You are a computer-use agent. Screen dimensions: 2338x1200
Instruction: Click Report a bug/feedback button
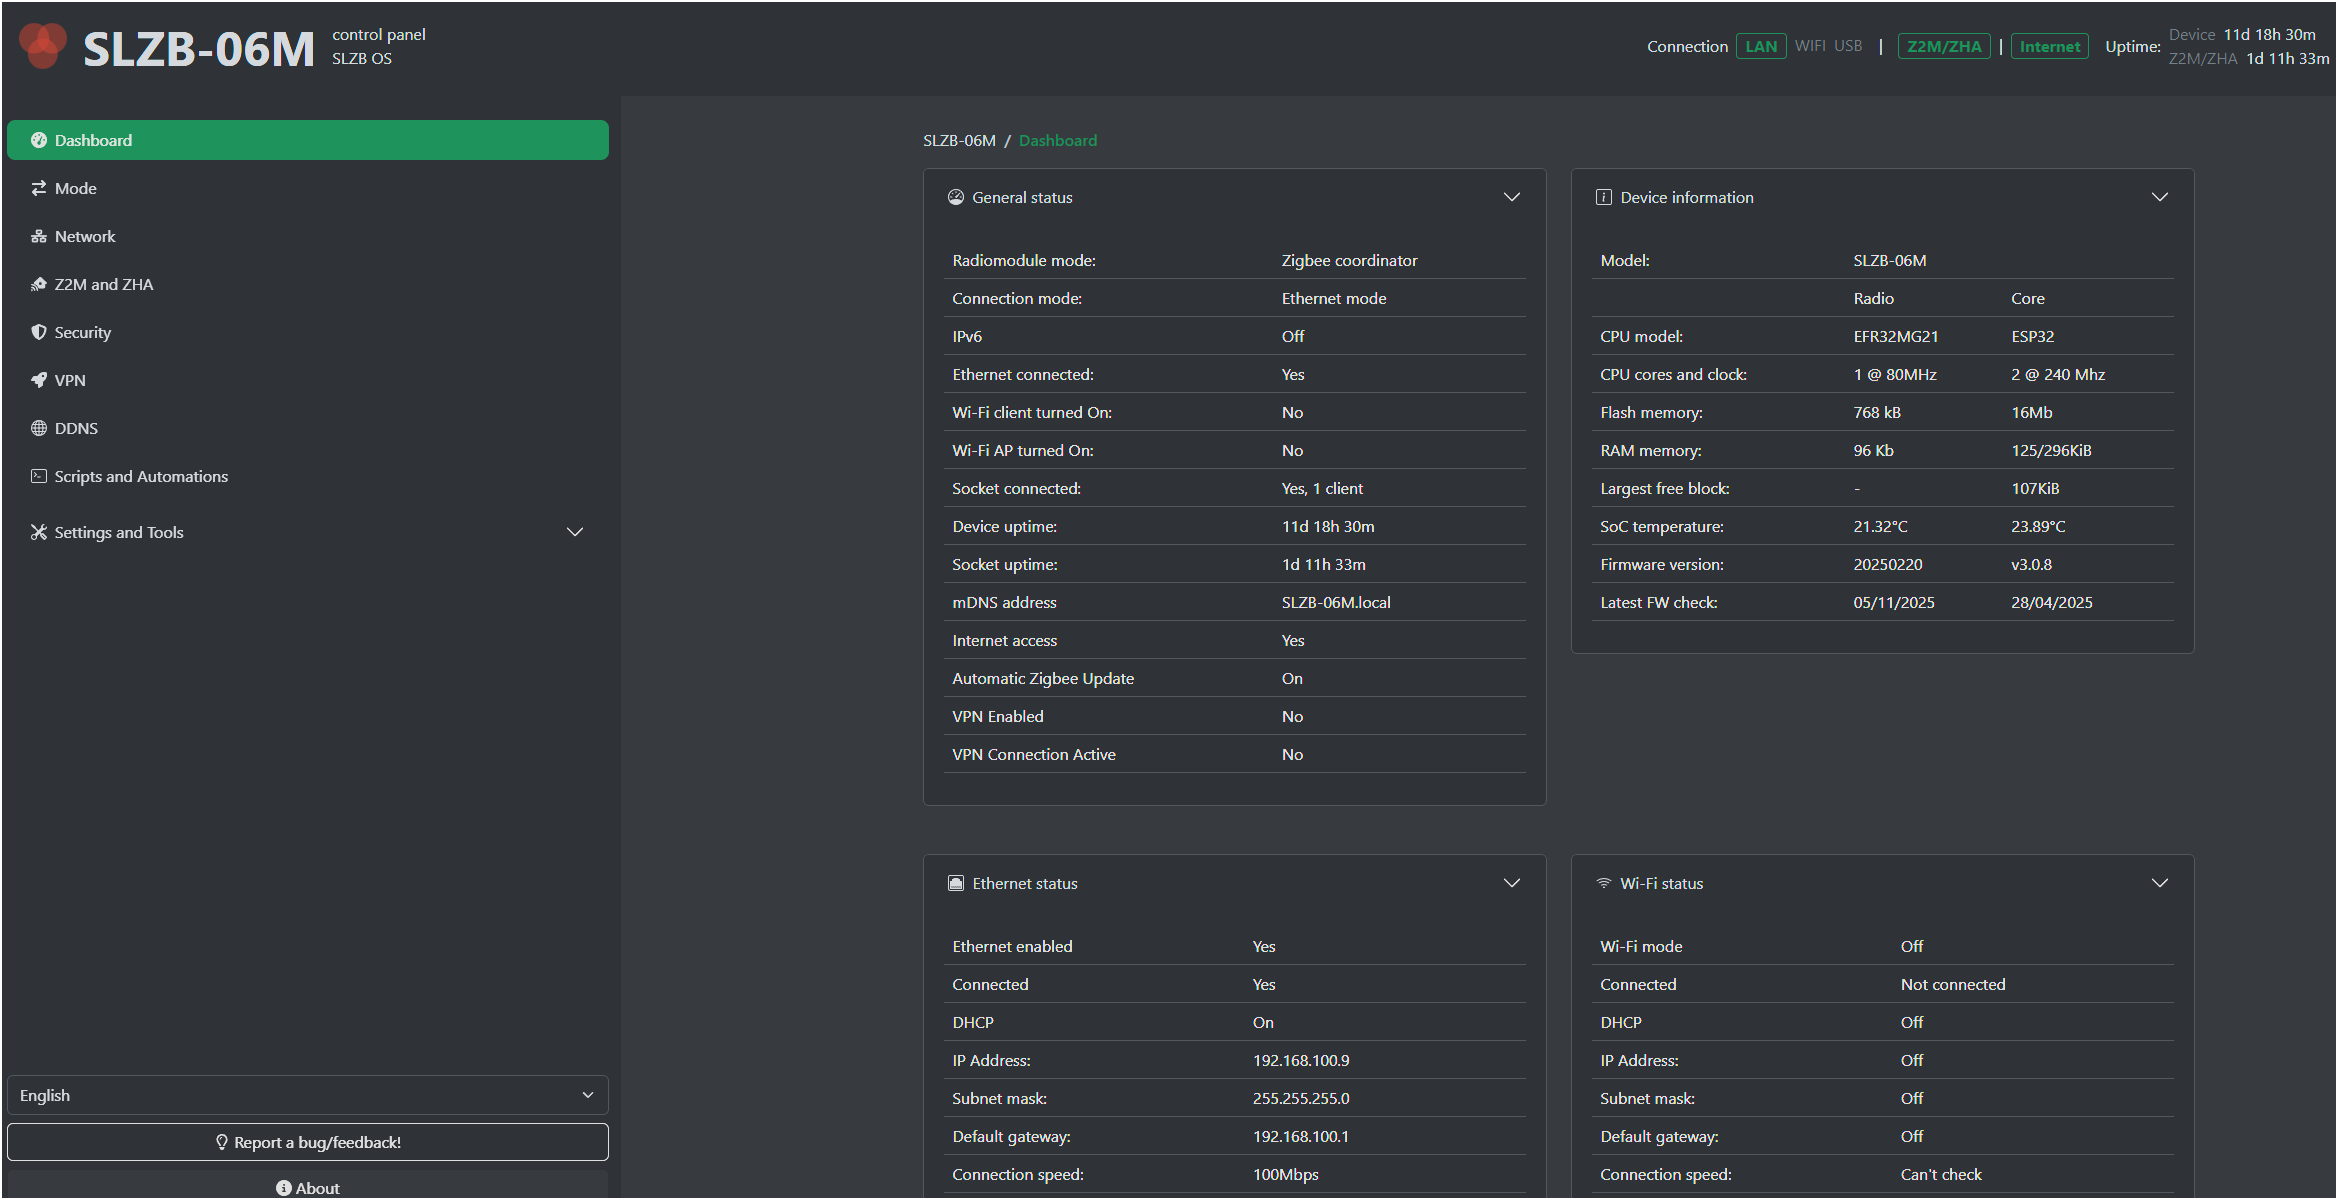pyautogui.click(x=307, y=1142)
